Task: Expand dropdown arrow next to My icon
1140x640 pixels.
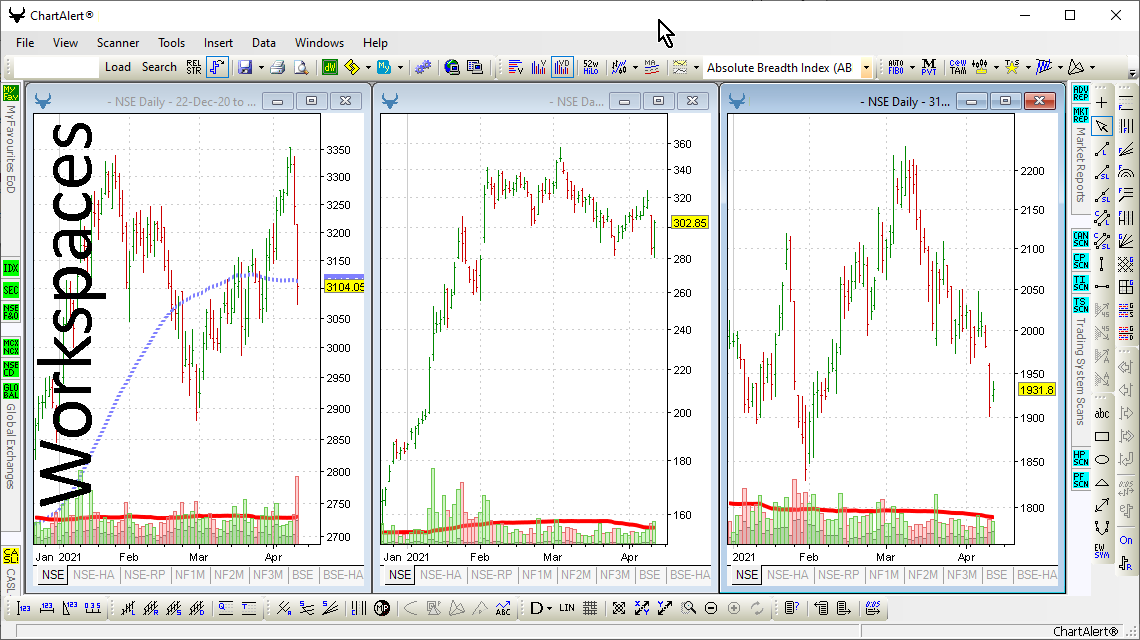Action: click(x=400, y=68)
